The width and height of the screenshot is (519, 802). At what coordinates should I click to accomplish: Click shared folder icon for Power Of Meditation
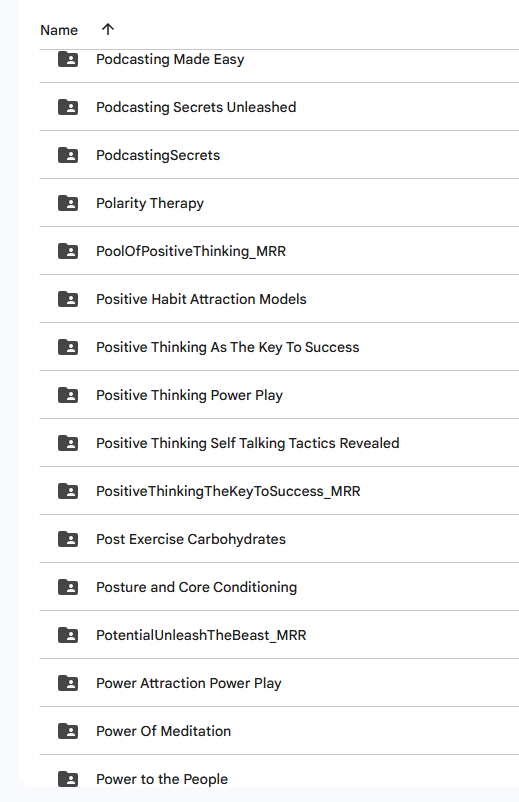(x=68, y=731)
